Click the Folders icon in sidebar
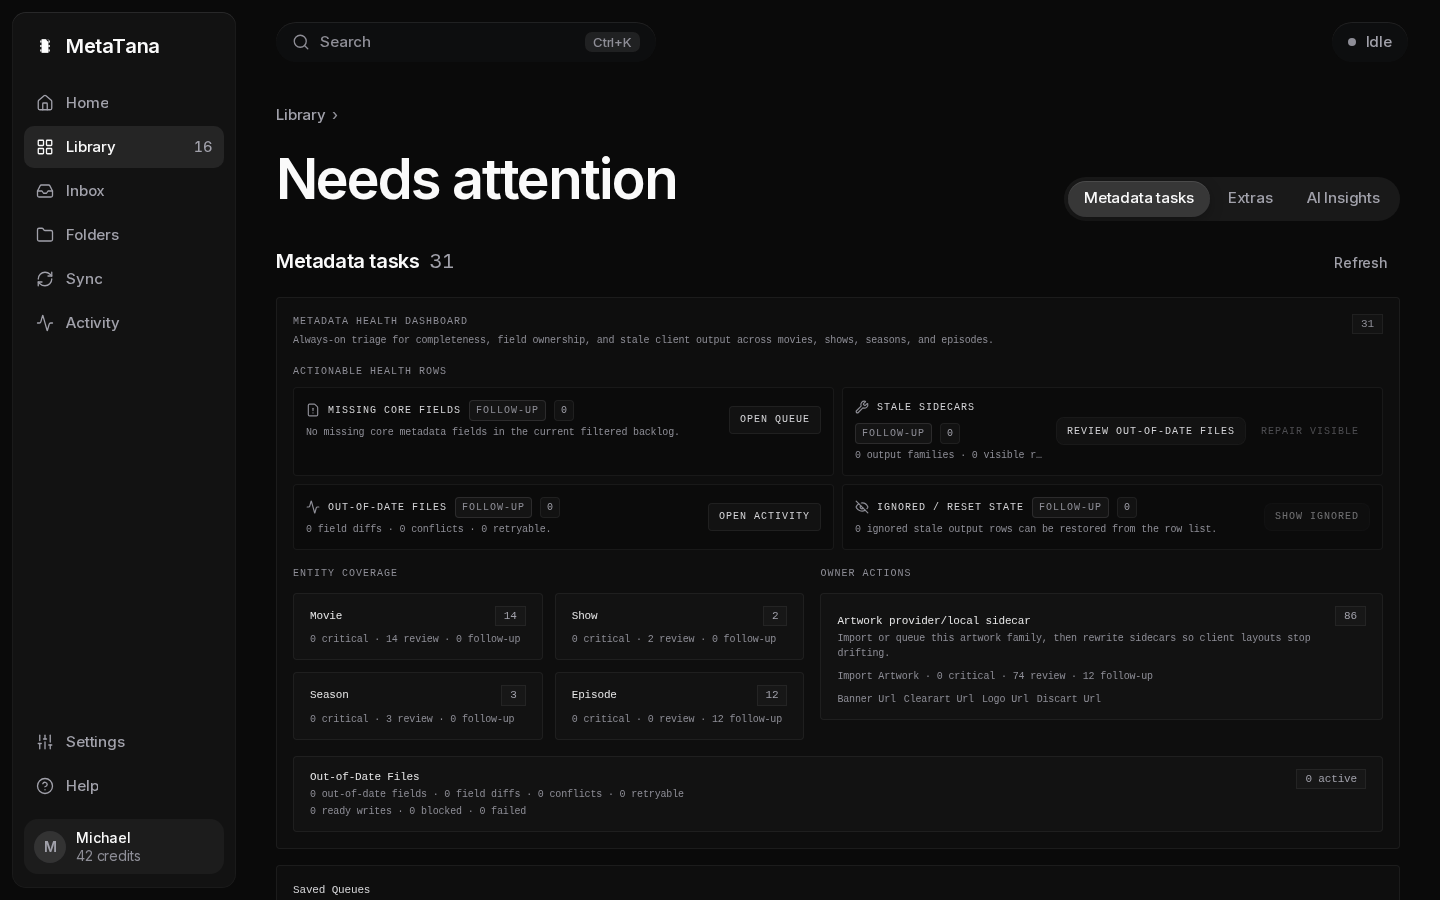Screen dimensions: 1440x900 pos(45,235)
